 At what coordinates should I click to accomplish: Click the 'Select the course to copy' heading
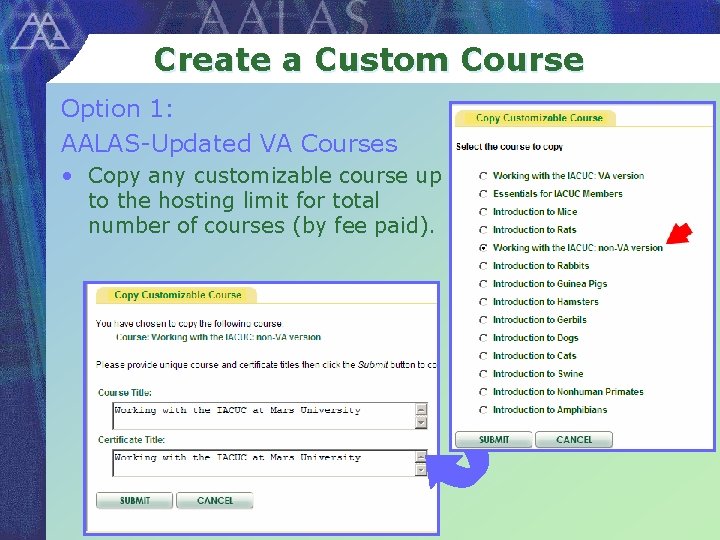[509, 147]
